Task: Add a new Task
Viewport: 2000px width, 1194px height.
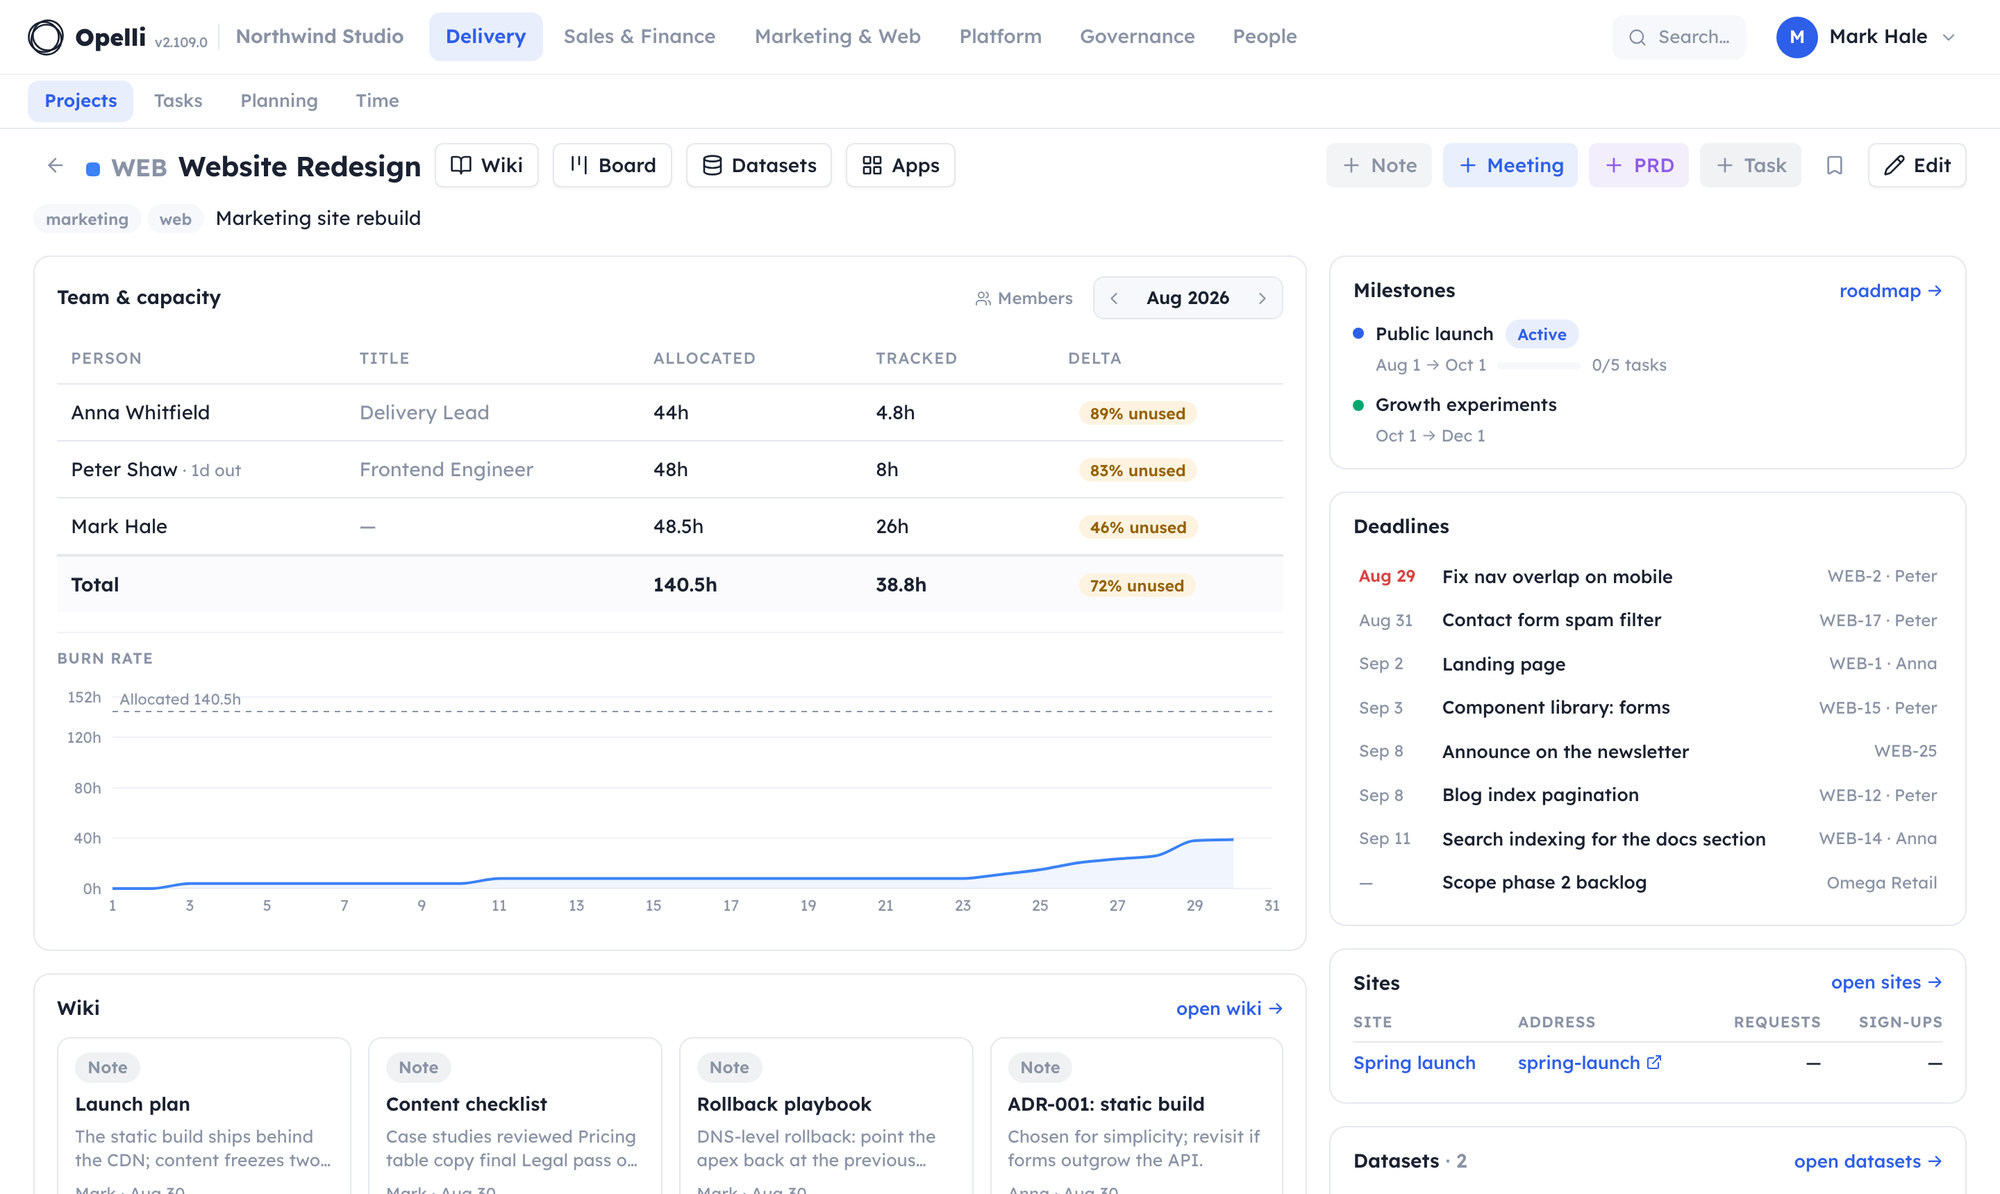Action: (x=1750, y=165)
